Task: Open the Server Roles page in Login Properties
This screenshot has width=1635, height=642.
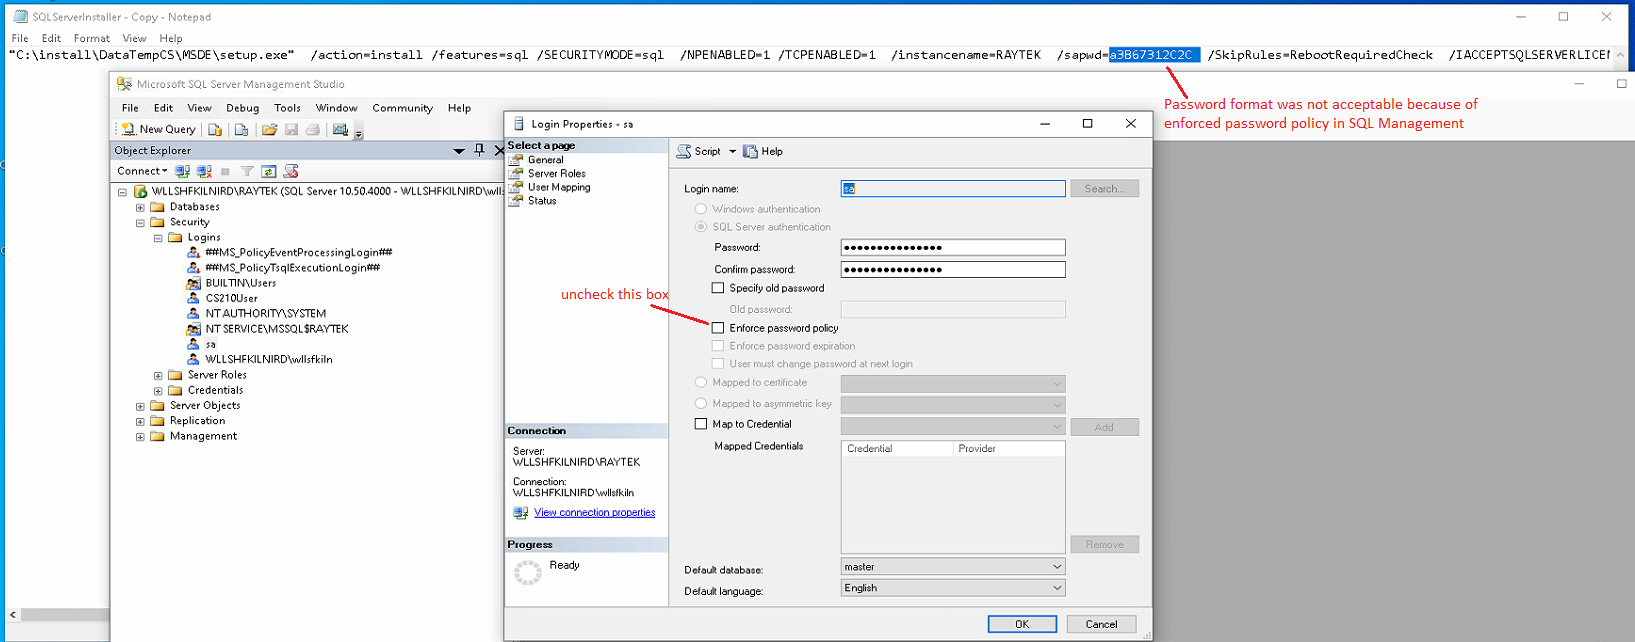Action: (x=556, y=173)
